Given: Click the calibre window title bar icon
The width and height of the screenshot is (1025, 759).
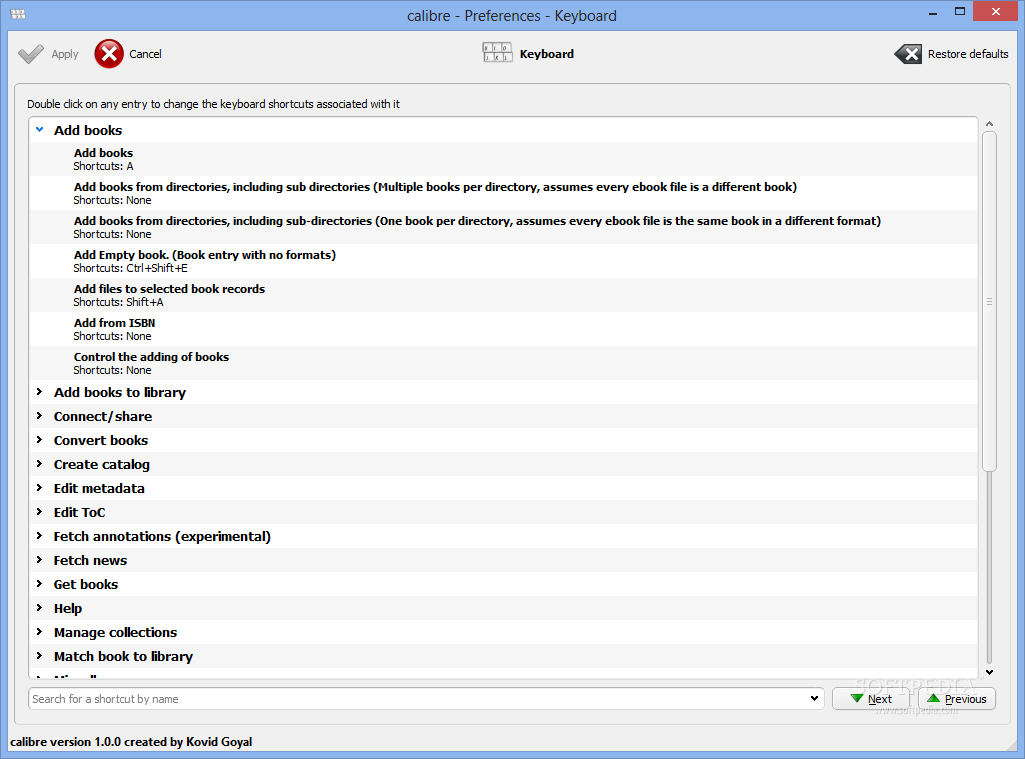Looking at the screenshot, I should [x=17, y=14].
